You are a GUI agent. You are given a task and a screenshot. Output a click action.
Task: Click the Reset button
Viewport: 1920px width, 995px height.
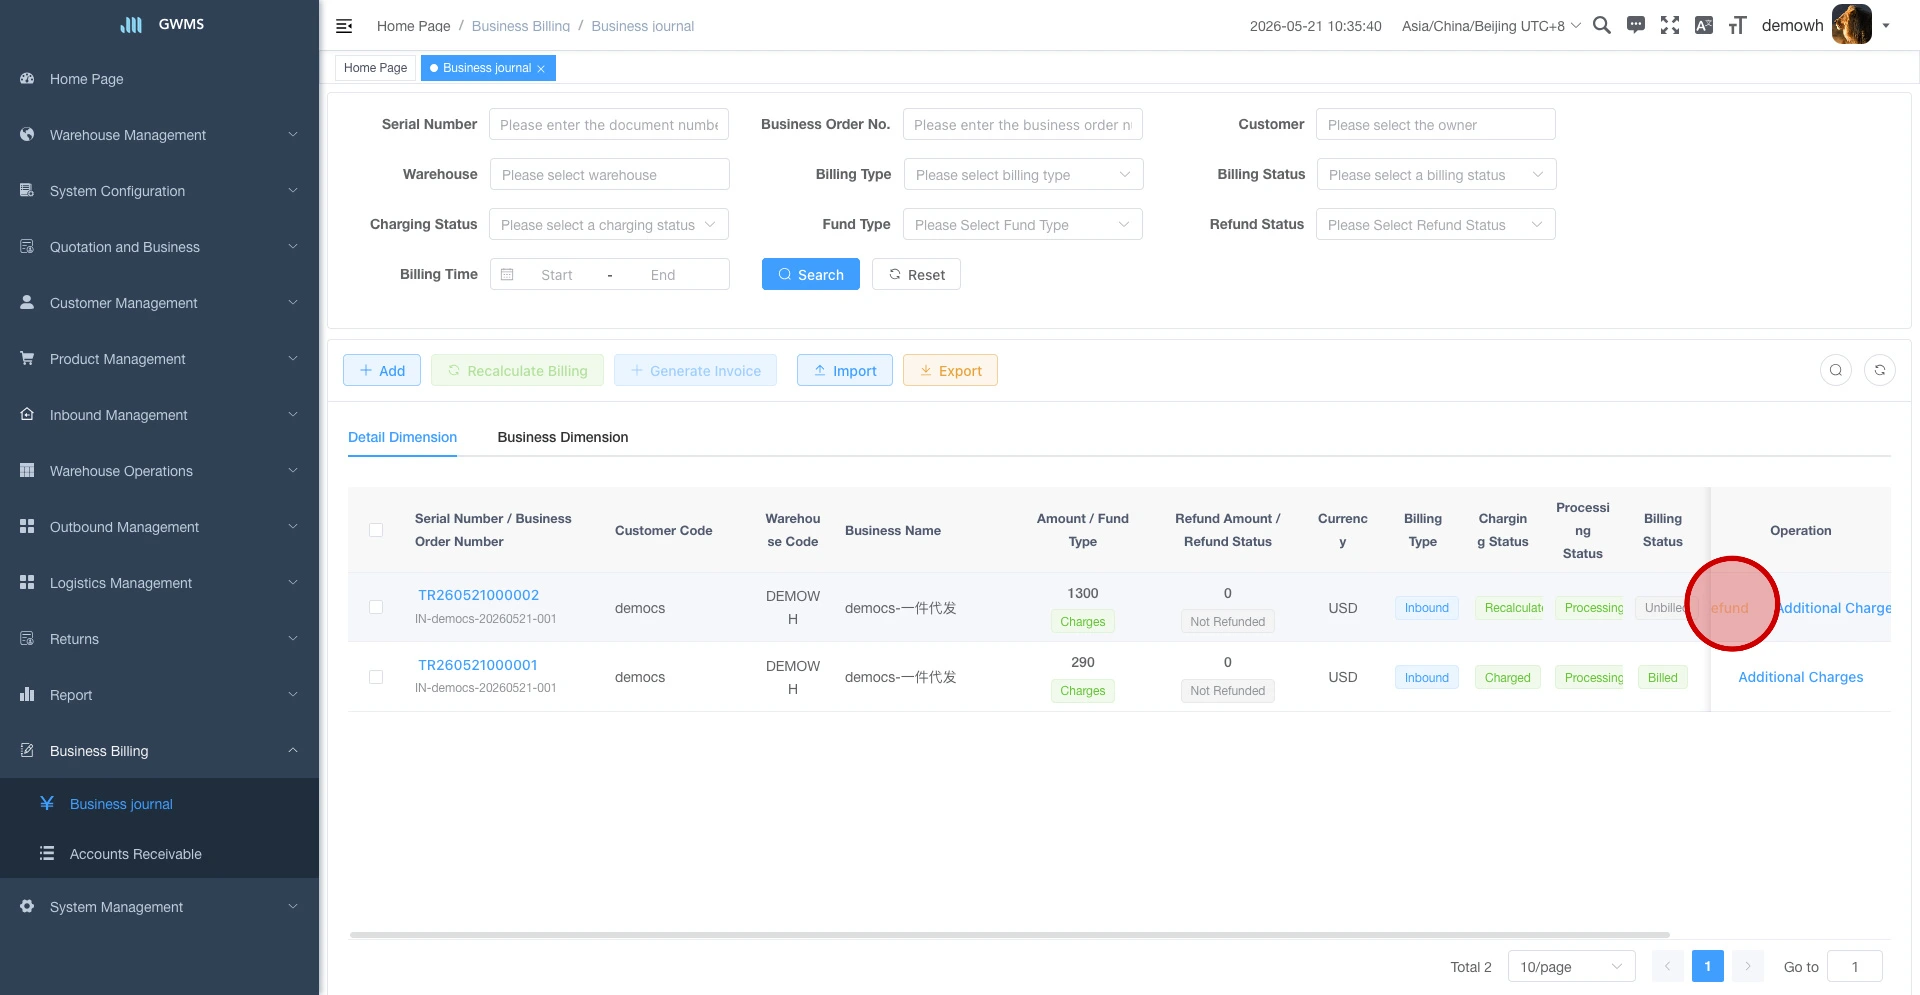916,274
